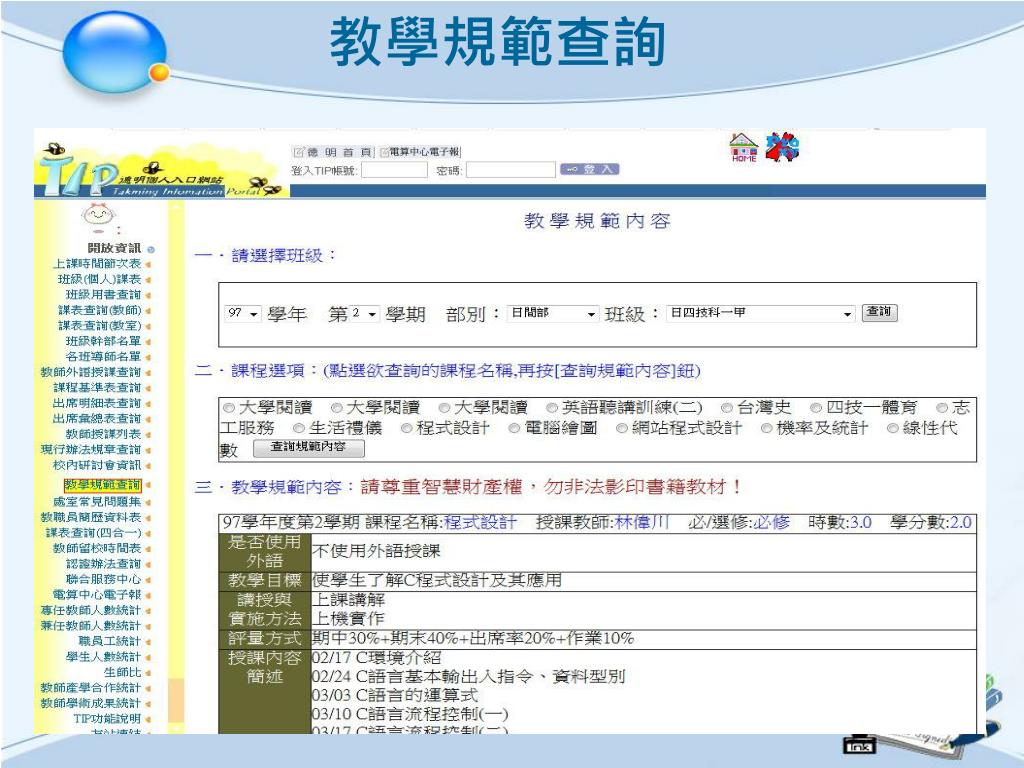The height and width of the screenshot is (768, 1024).
Task: Open 校內研討會資訊 in sidebar
Action: pos(97,466)
